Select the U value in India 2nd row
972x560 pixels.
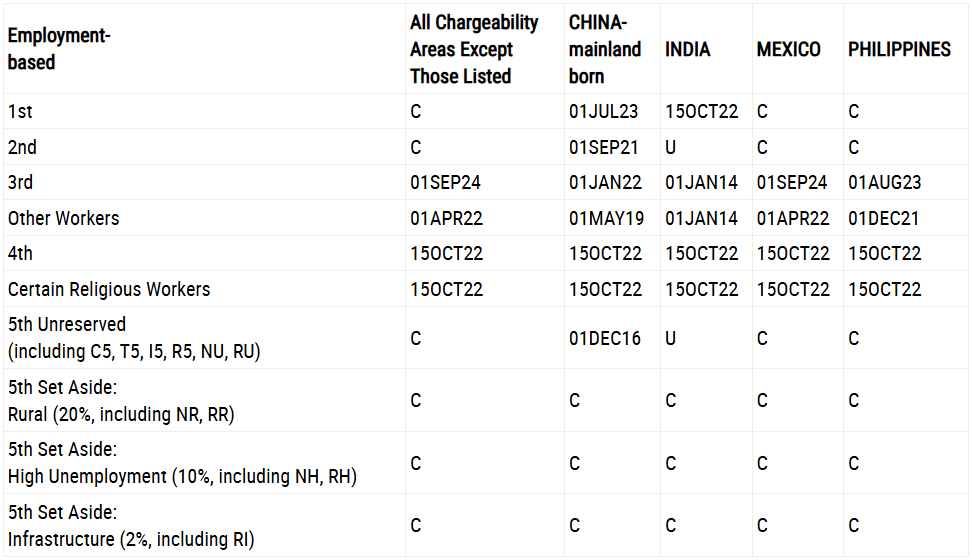coord(670,148)
